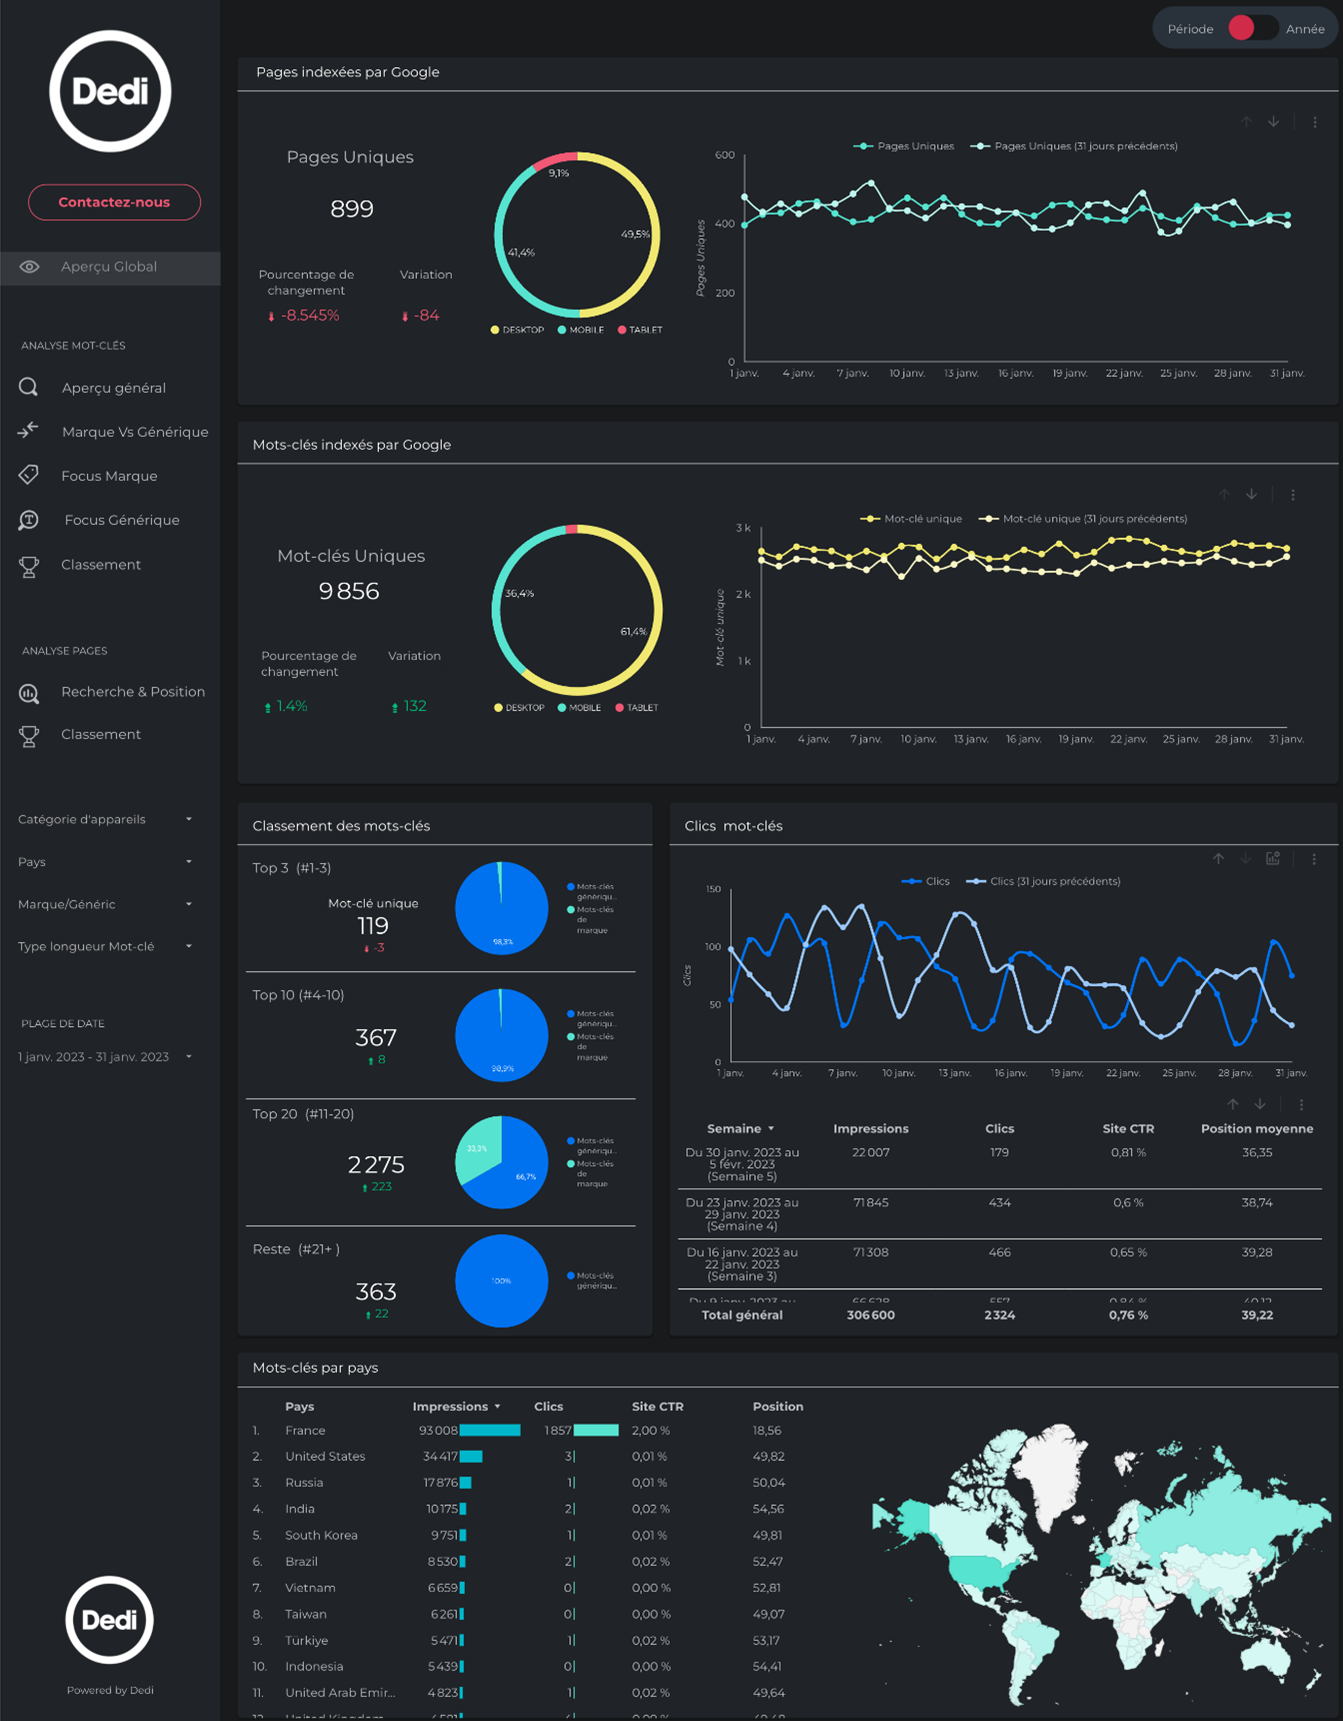1343x1721 pixels.
Task: Open the Catégorie d'appareils dropdown
Action: (105, 819)
